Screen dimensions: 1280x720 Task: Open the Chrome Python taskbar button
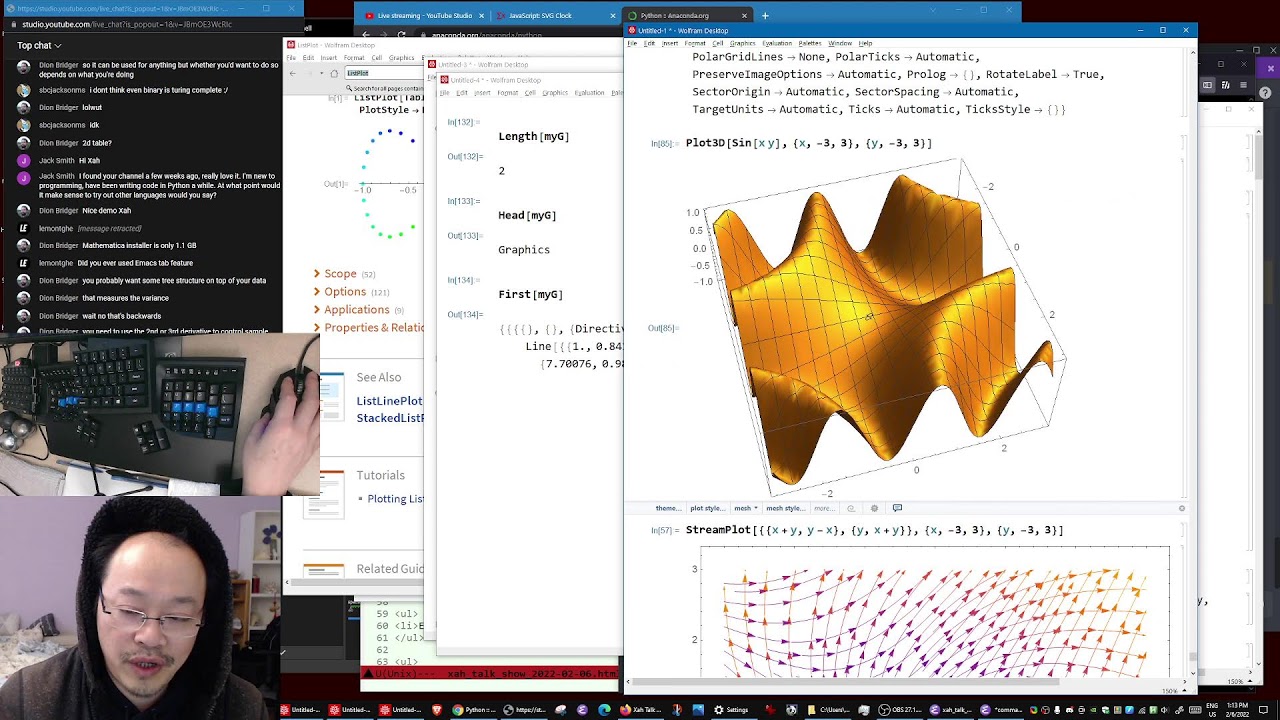click(475, 710)
